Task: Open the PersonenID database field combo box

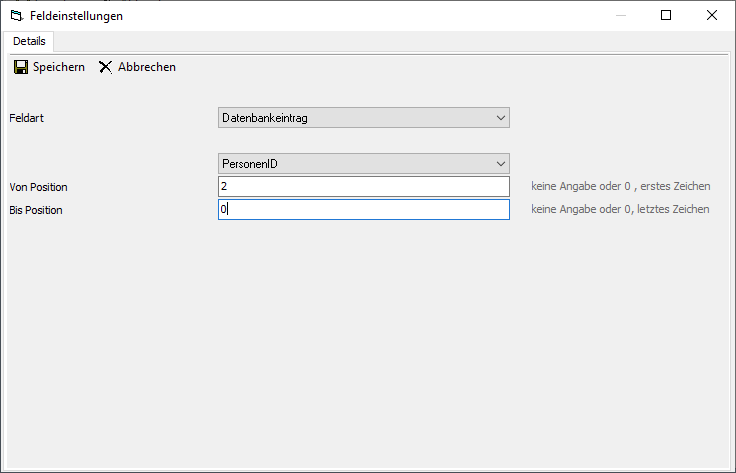Action: [x=355, y=163]
